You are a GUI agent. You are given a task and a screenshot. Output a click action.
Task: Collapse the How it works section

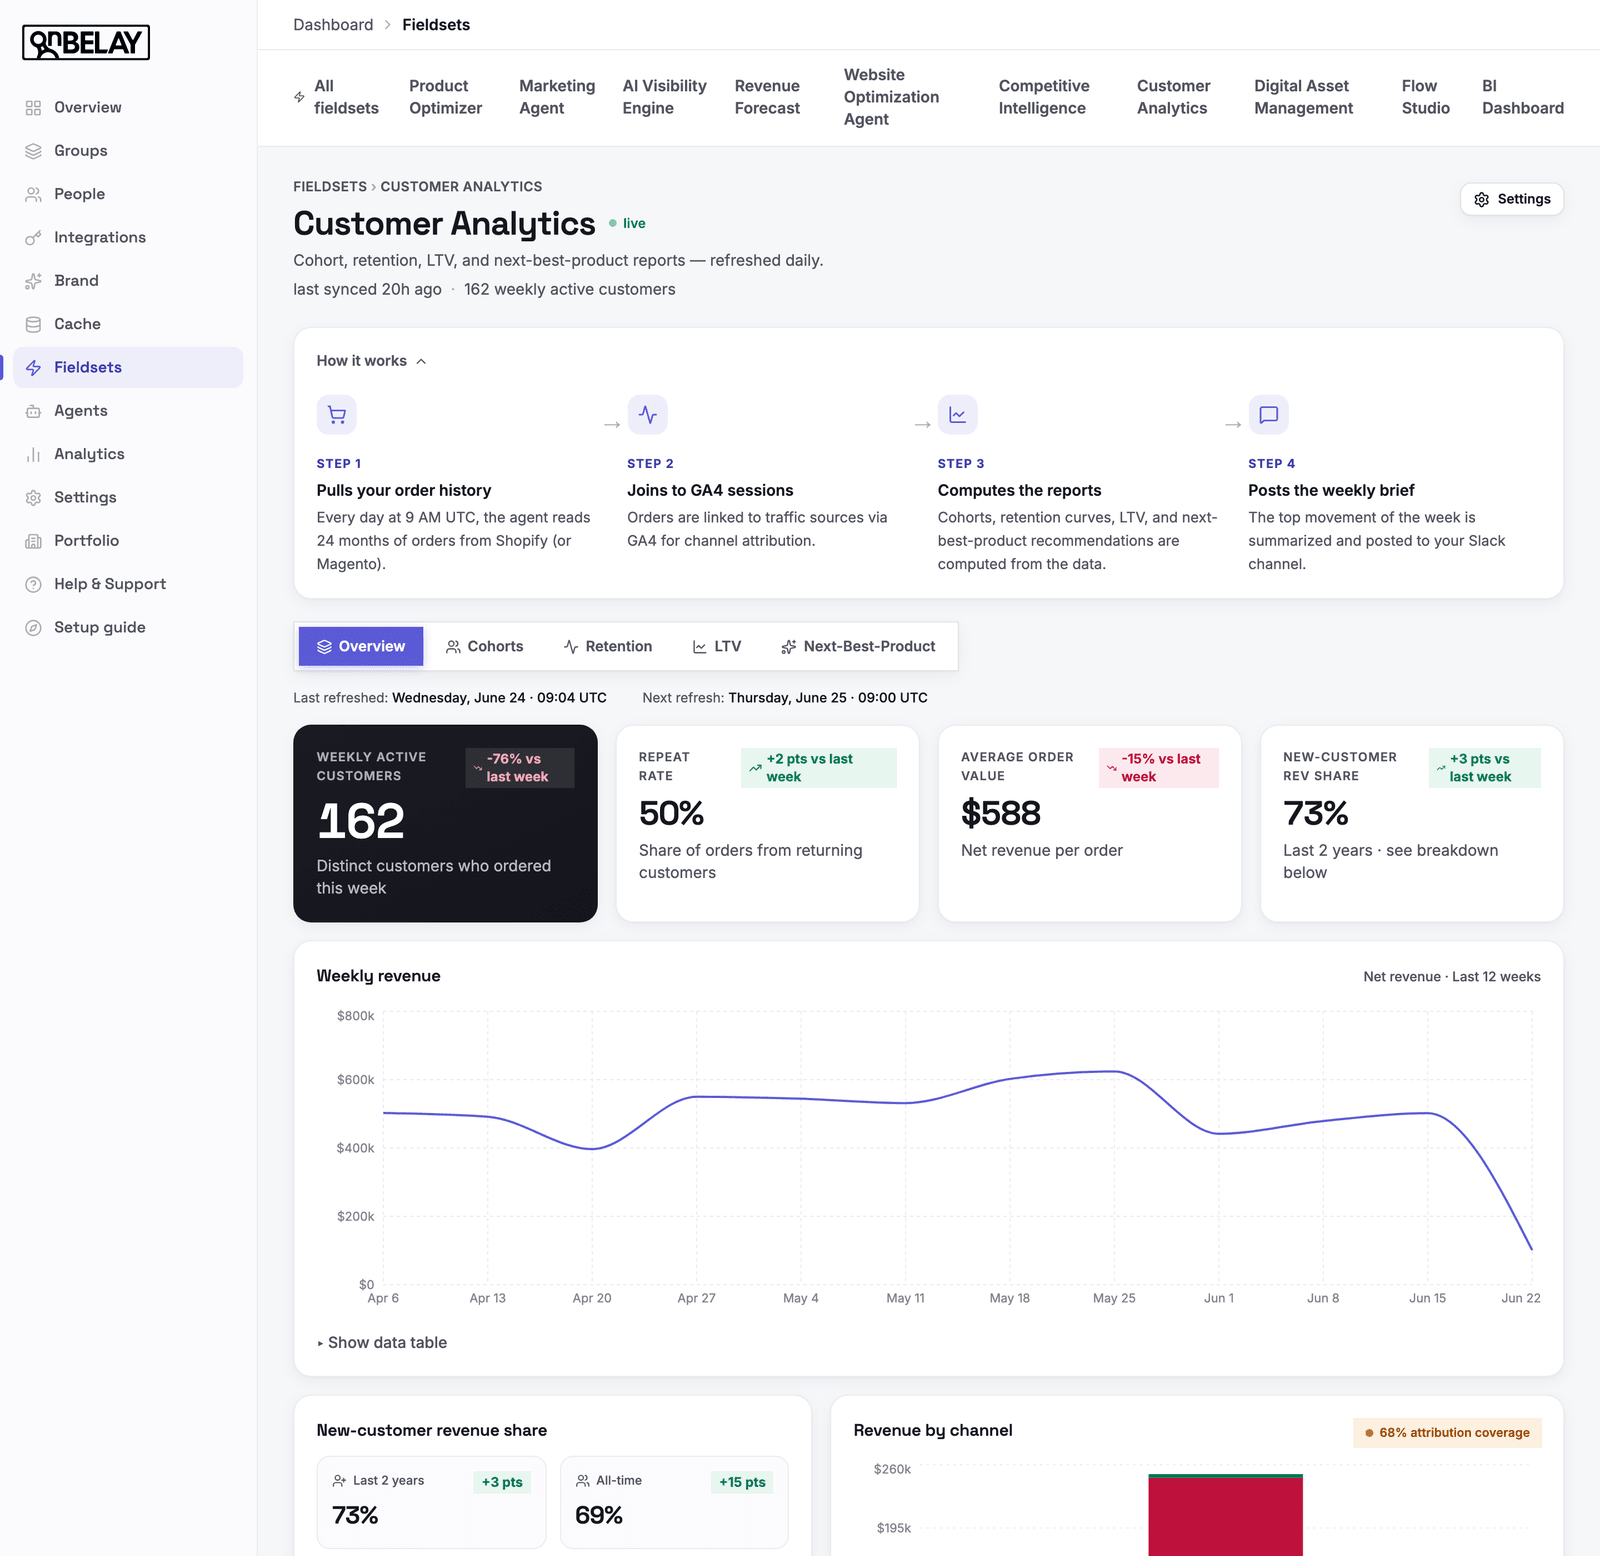[x=371, y=361]
